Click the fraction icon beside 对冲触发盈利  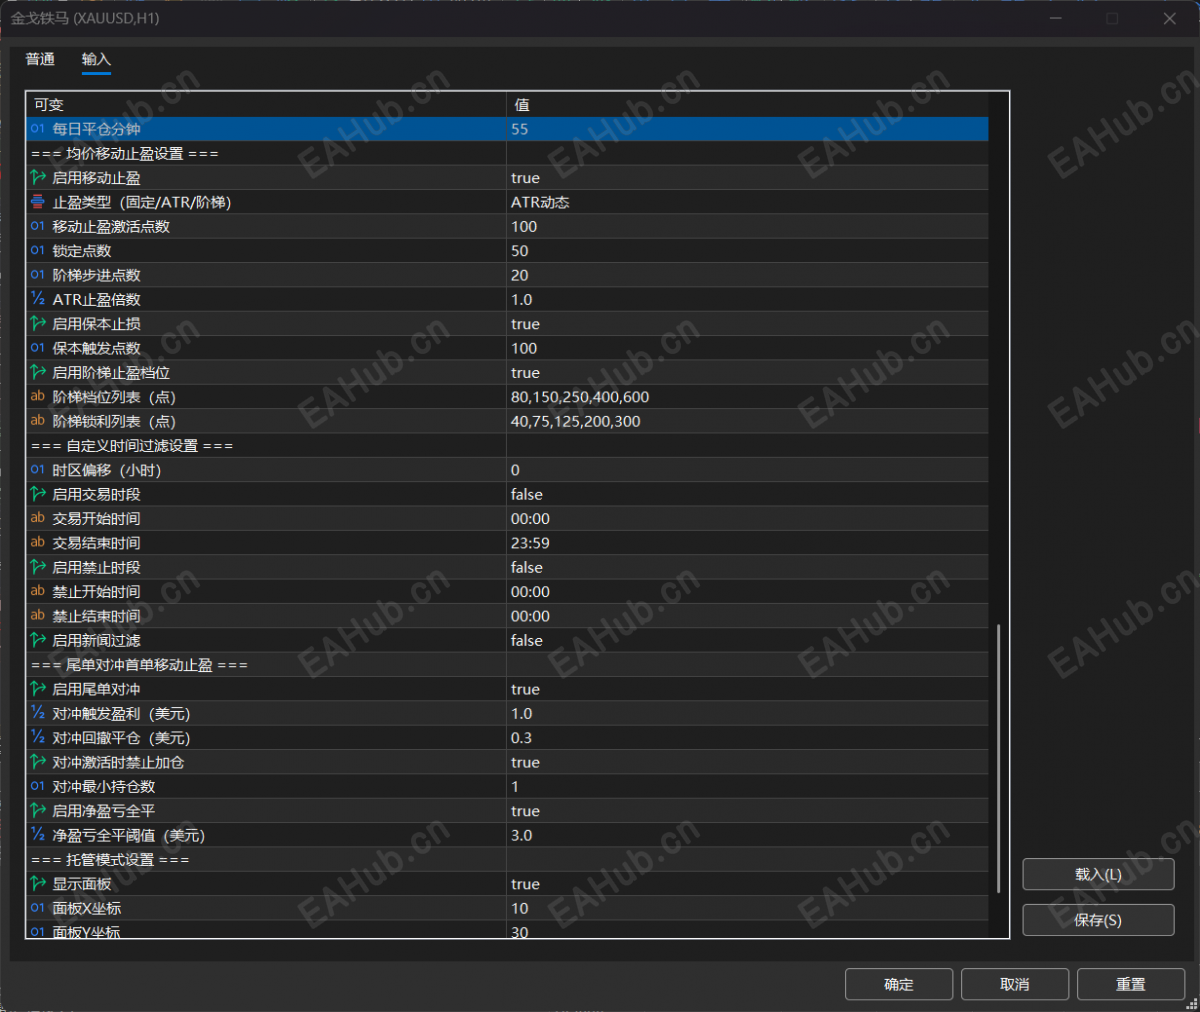coord(38,713)
